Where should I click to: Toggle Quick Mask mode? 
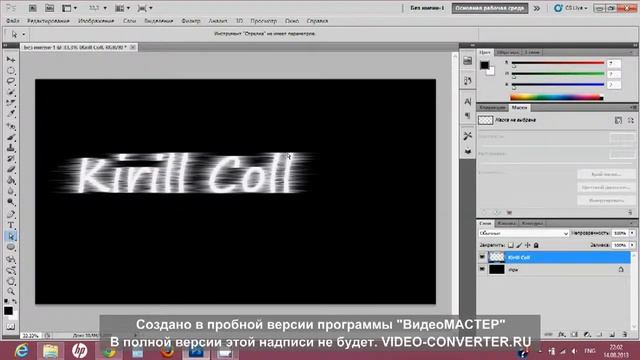coord(11,327)
